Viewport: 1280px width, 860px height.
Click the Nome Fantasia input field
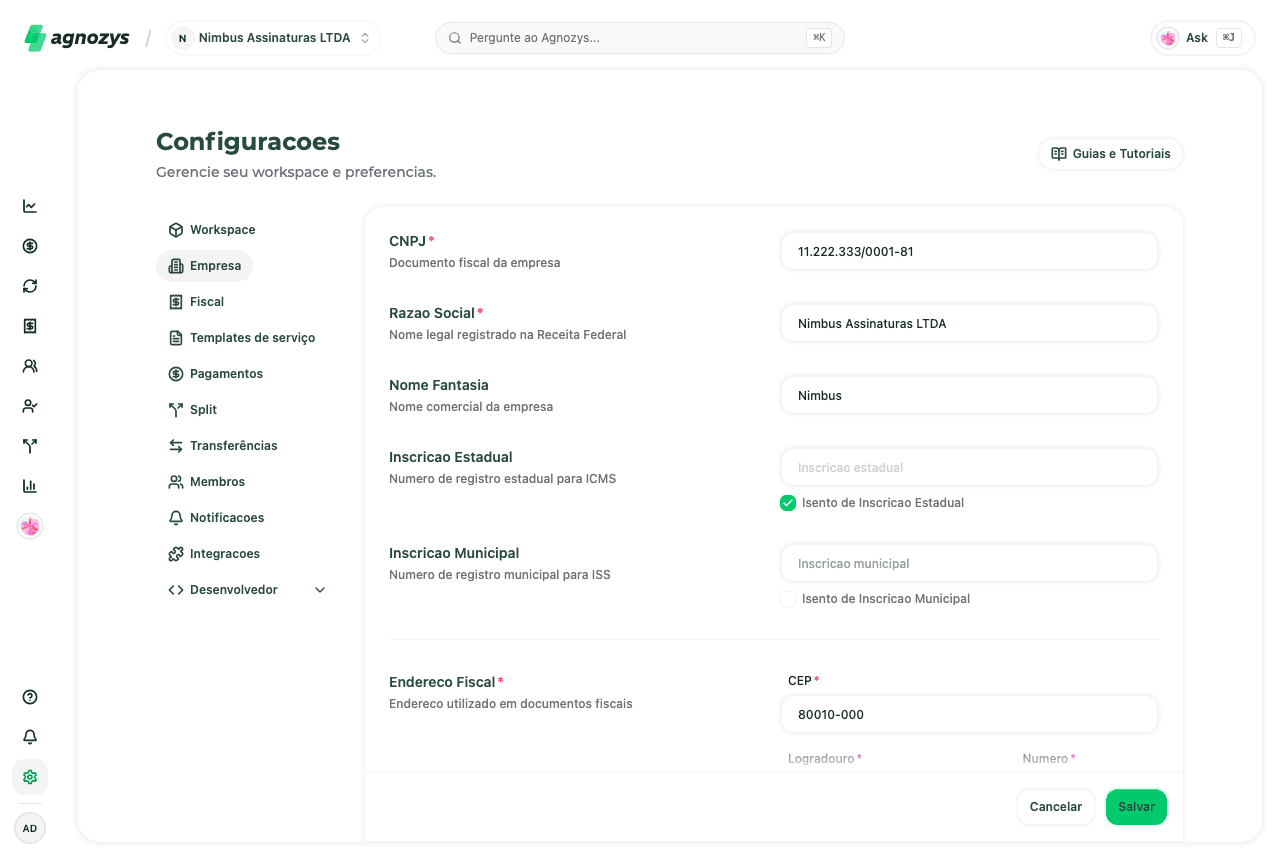[x=969, y=396]
